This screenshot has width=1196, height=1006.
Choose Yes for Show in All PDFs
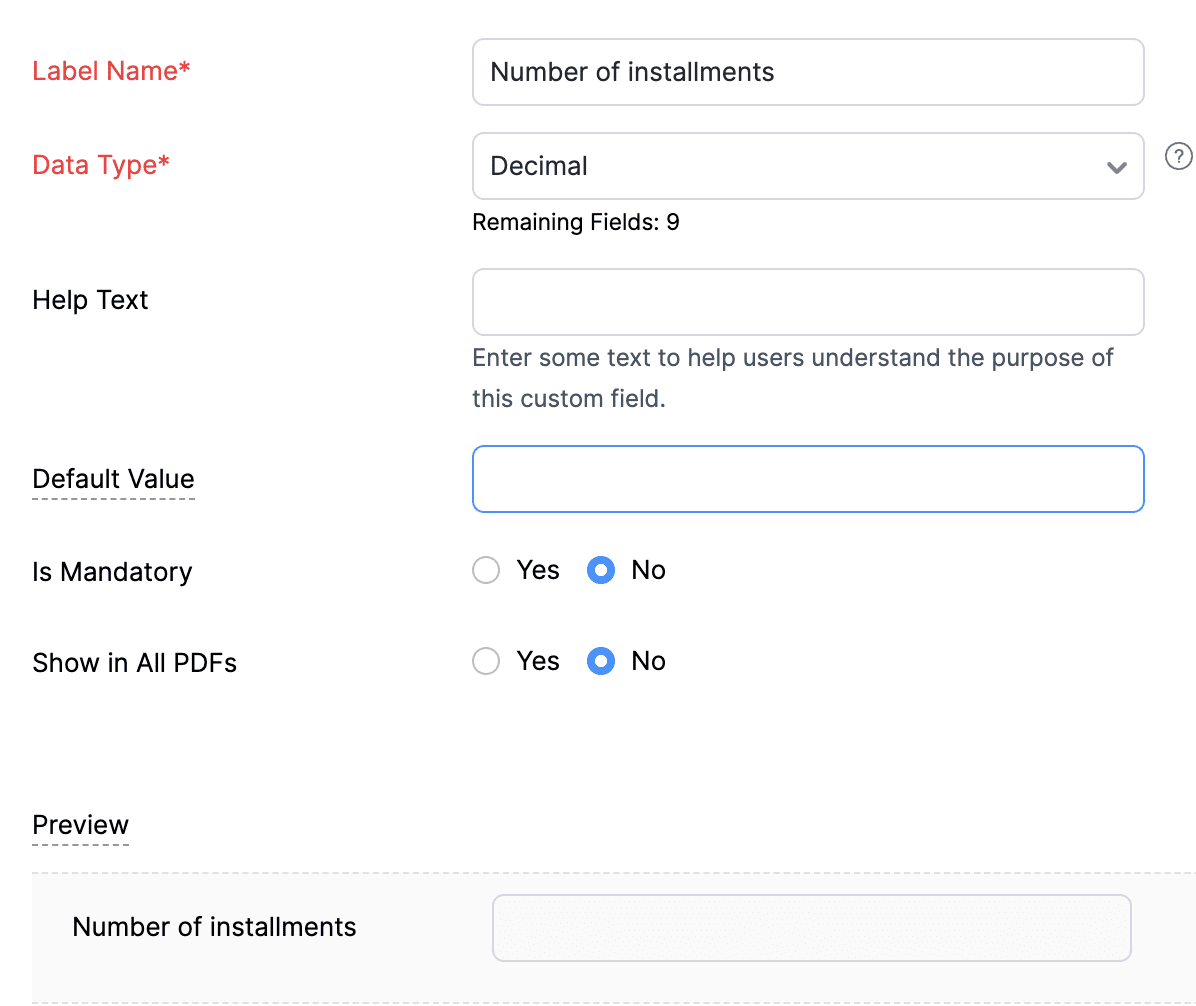point(486,660)
